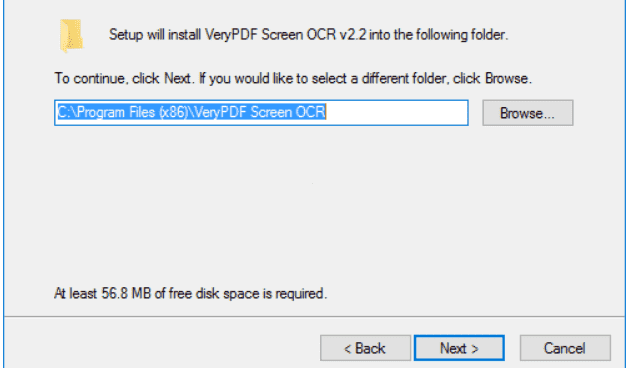Cancel the VeryPDF Screen OCR setup

[565, 348]
